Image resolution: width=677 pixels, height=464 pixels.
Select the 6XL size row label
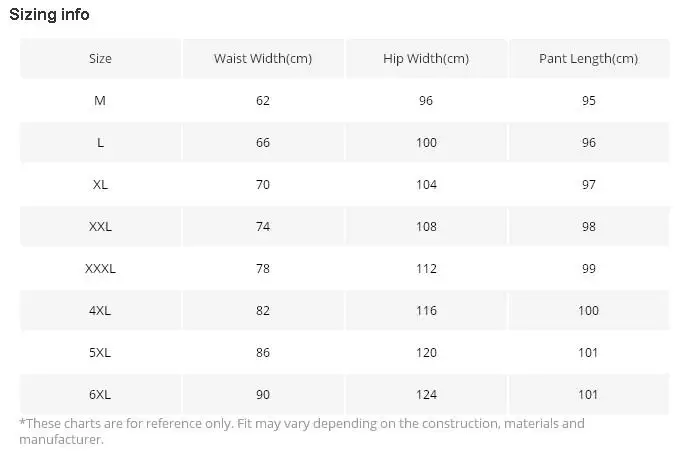[100, 394]
